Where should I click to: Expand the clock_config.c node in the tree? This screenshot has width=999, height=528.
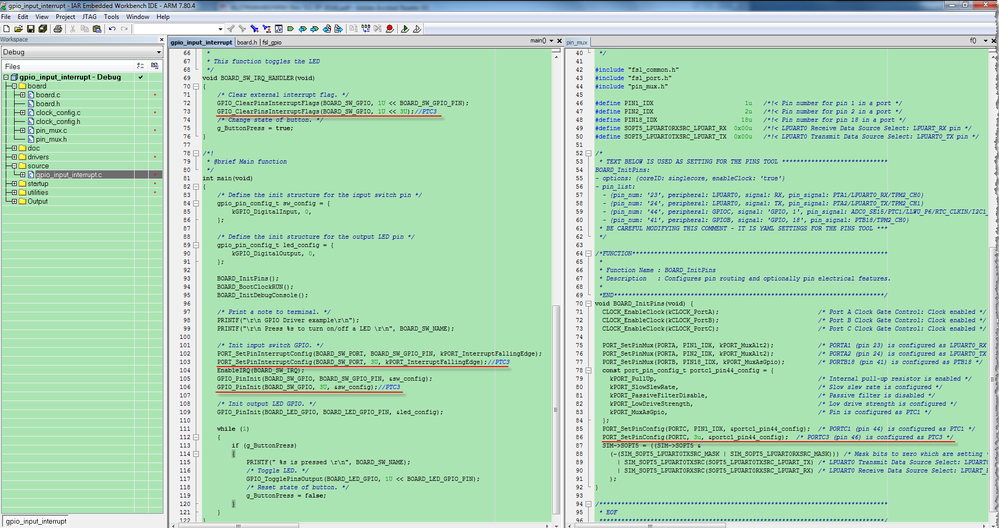(x=21, y=112)
